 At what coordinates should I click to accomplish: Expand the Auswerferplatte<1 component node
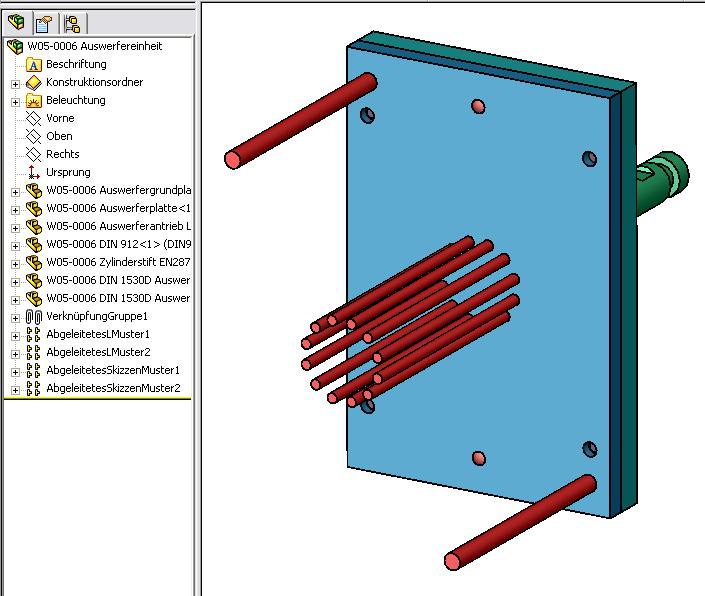[15, 210]
